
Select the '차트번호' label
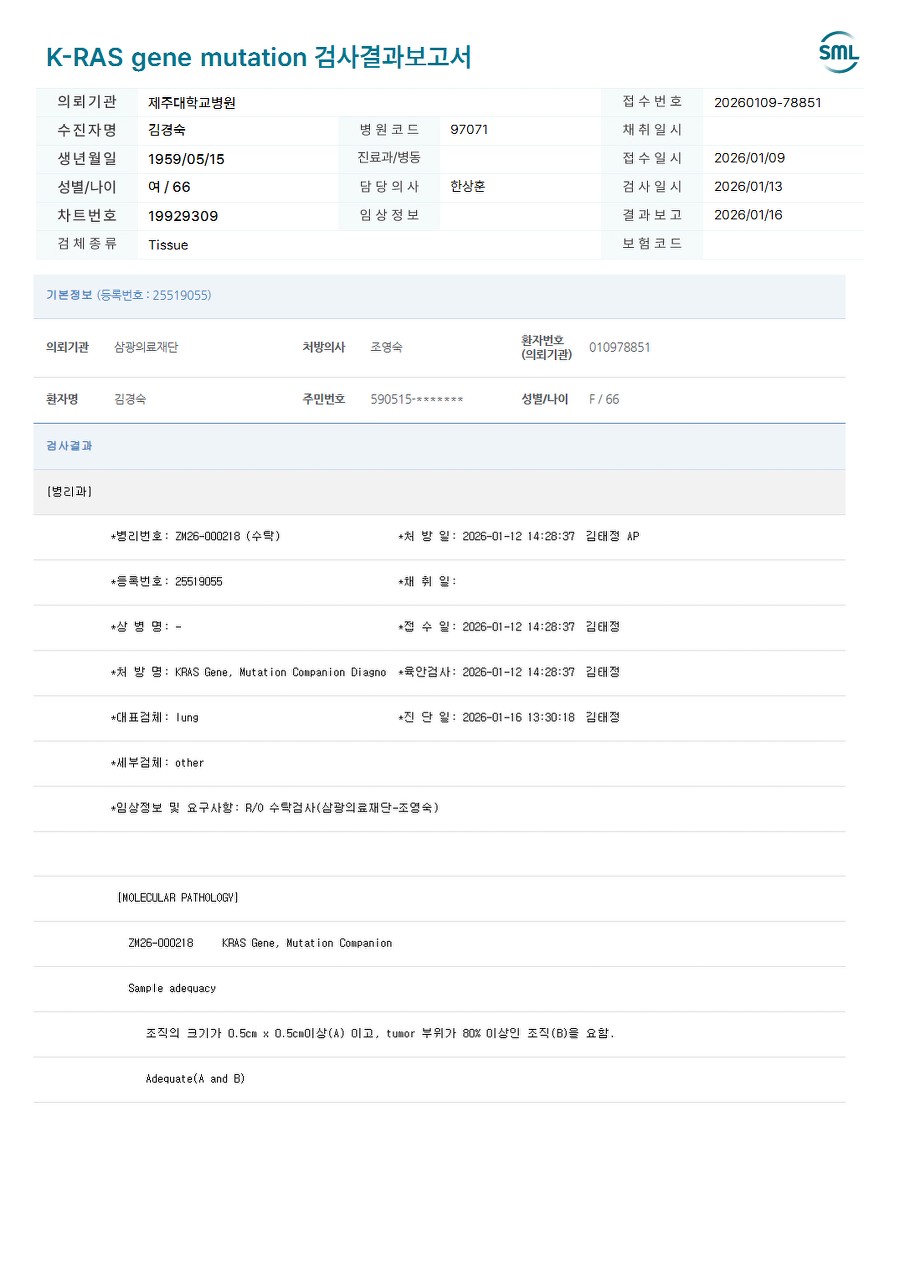coord(87,215)
